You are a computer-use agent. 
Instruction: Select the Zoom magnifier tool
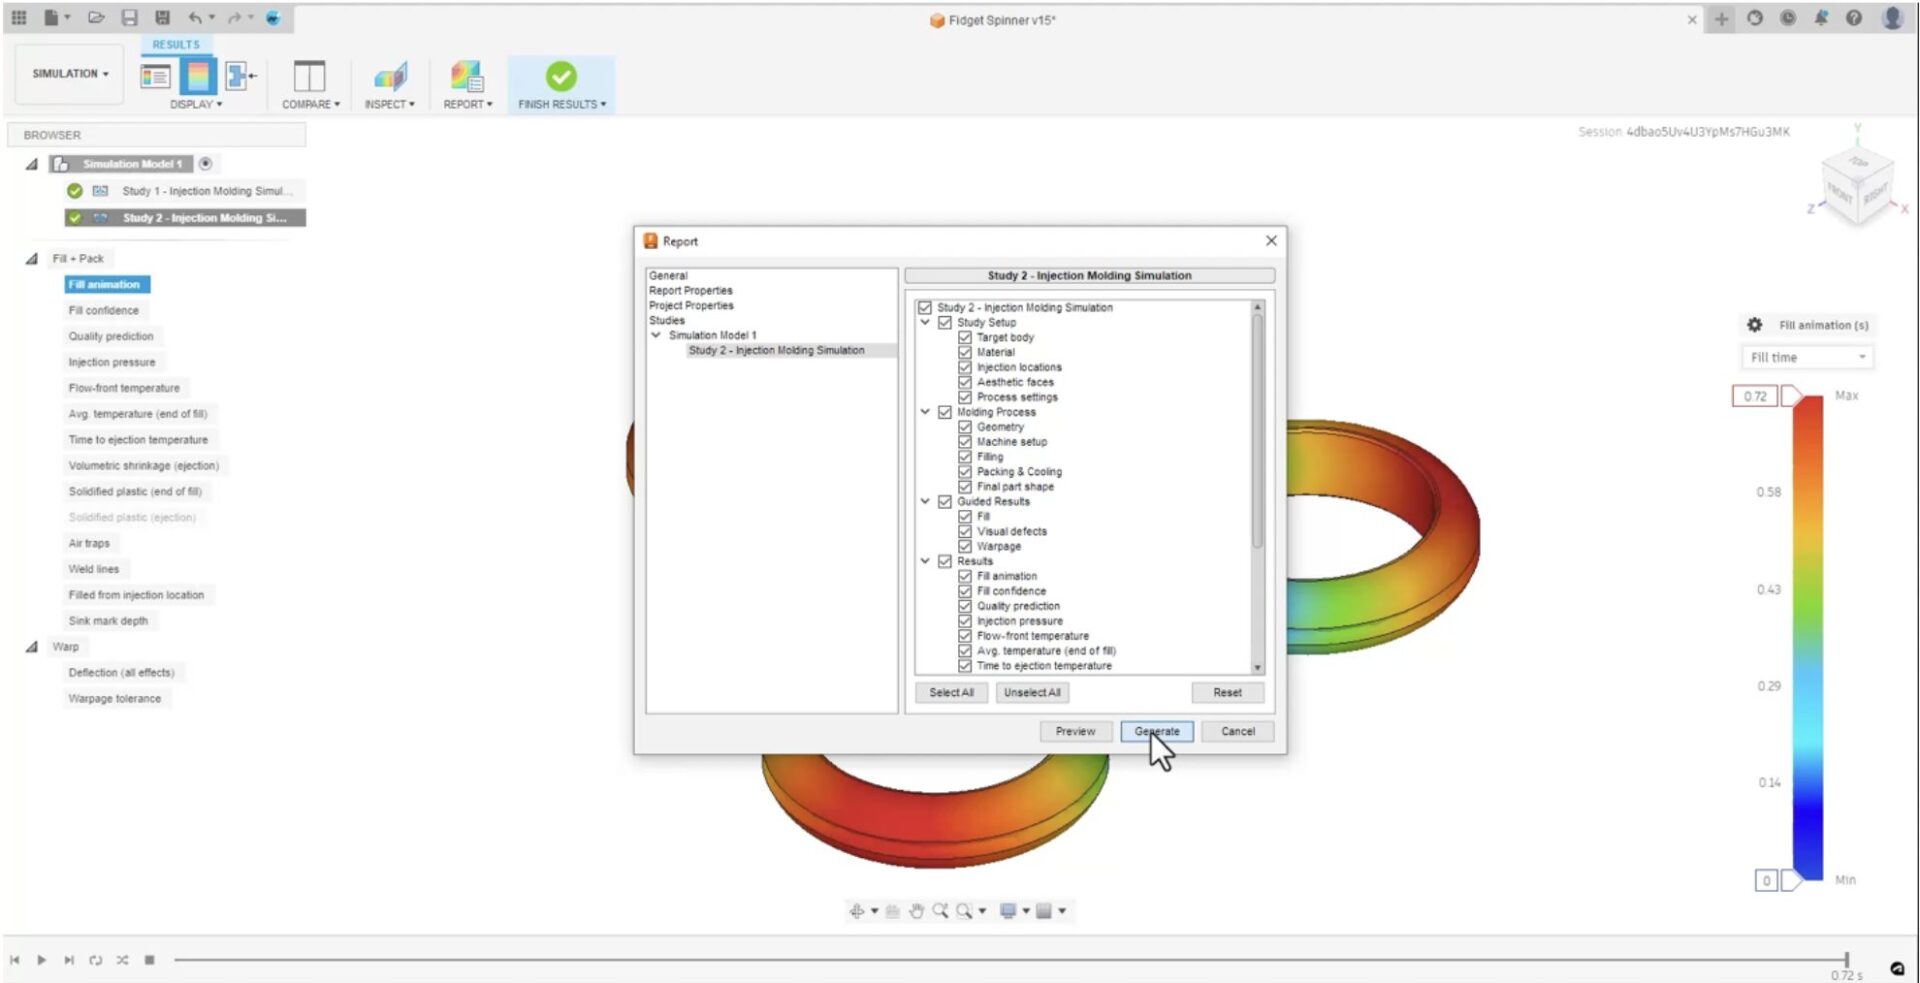click(x=940, y=911)
